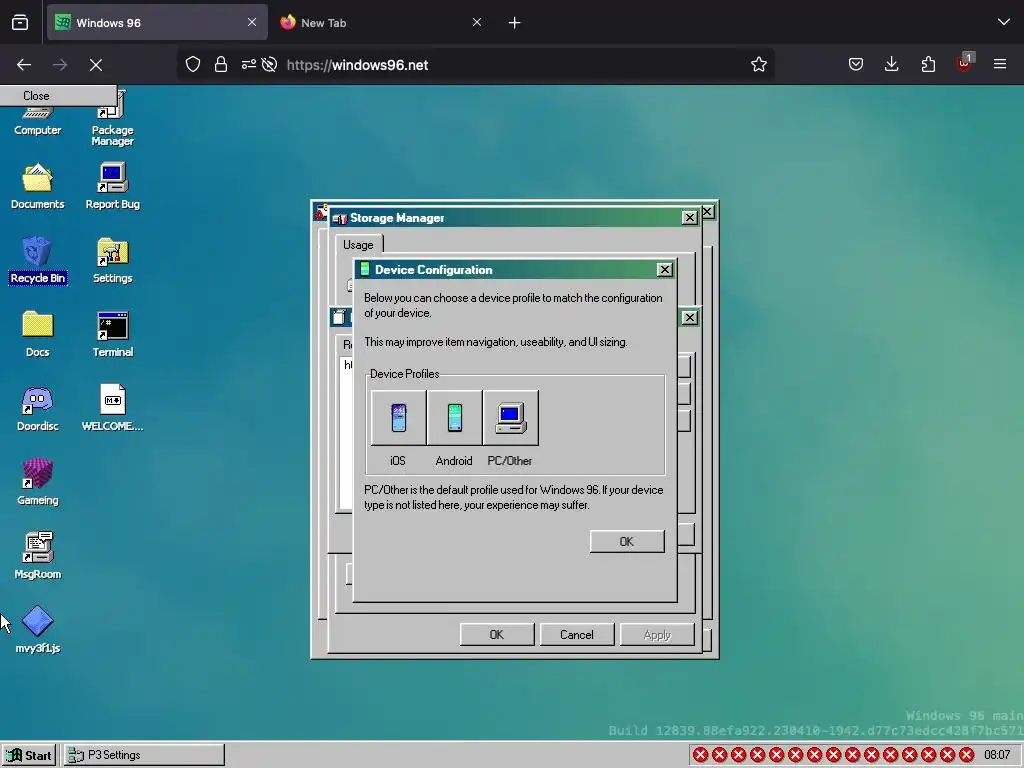
Task: Show site security lock information
Action: click(x=221, y=65)
